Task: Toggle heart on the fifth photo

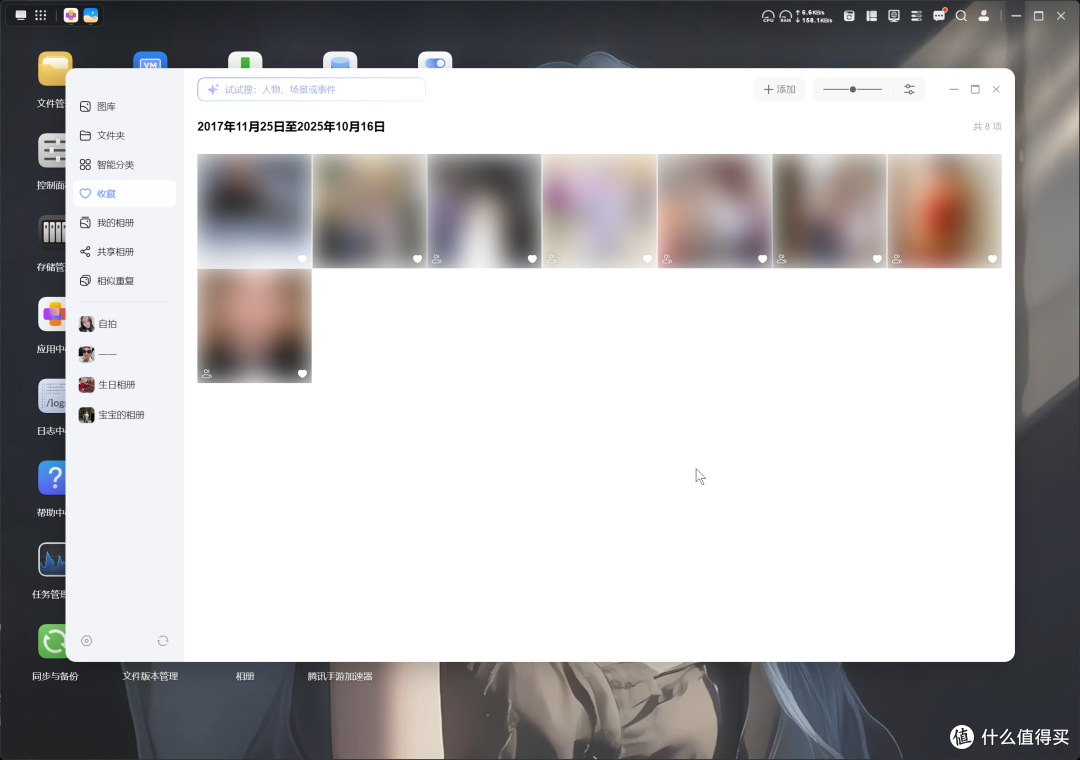Action: pos(762,258)
